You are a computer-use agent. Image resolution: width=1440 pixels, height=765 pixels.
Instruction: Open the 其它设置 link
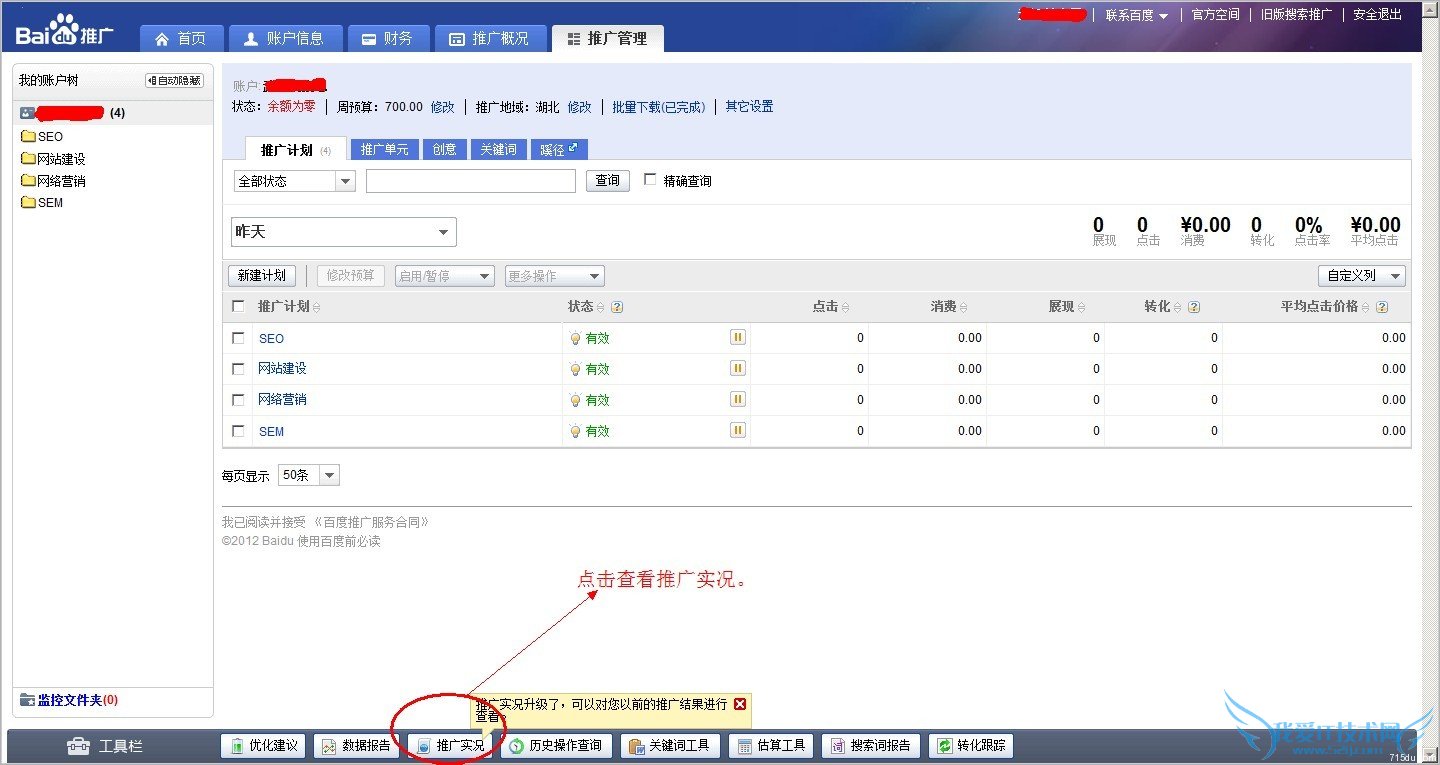coord(749,107)
